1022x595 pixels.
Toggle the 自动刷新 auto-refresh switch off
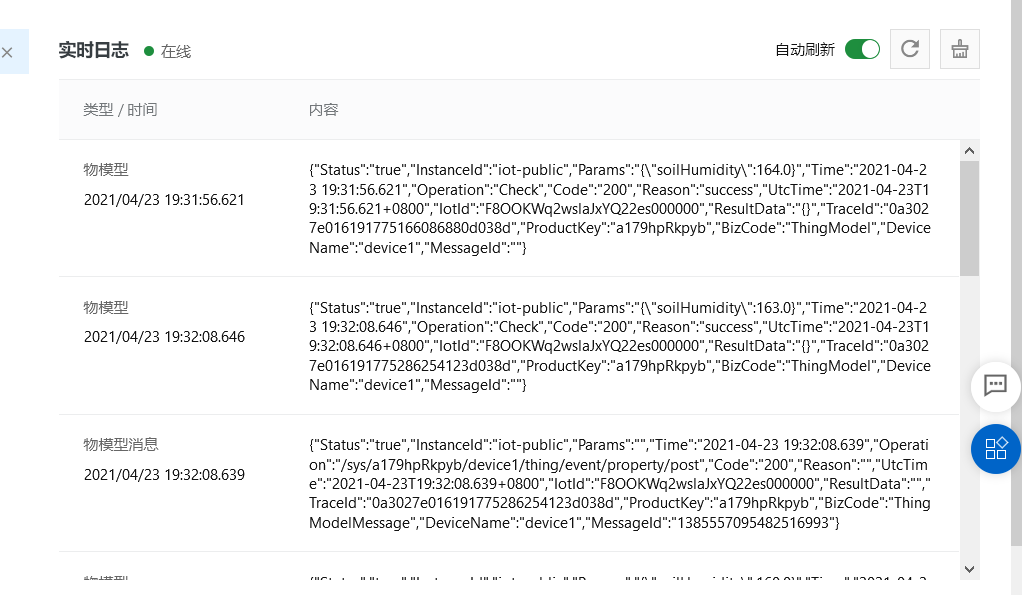point(862,50)
